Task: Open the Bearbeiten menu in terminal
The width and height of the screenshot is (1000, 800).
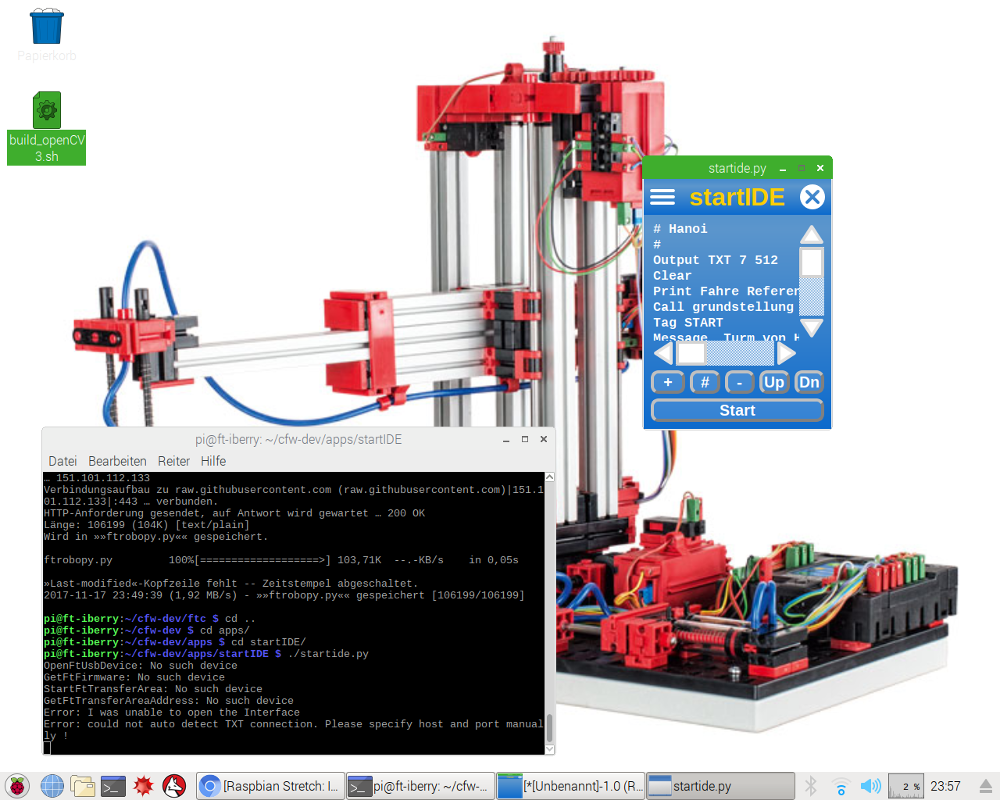Action: coord(117,461)
